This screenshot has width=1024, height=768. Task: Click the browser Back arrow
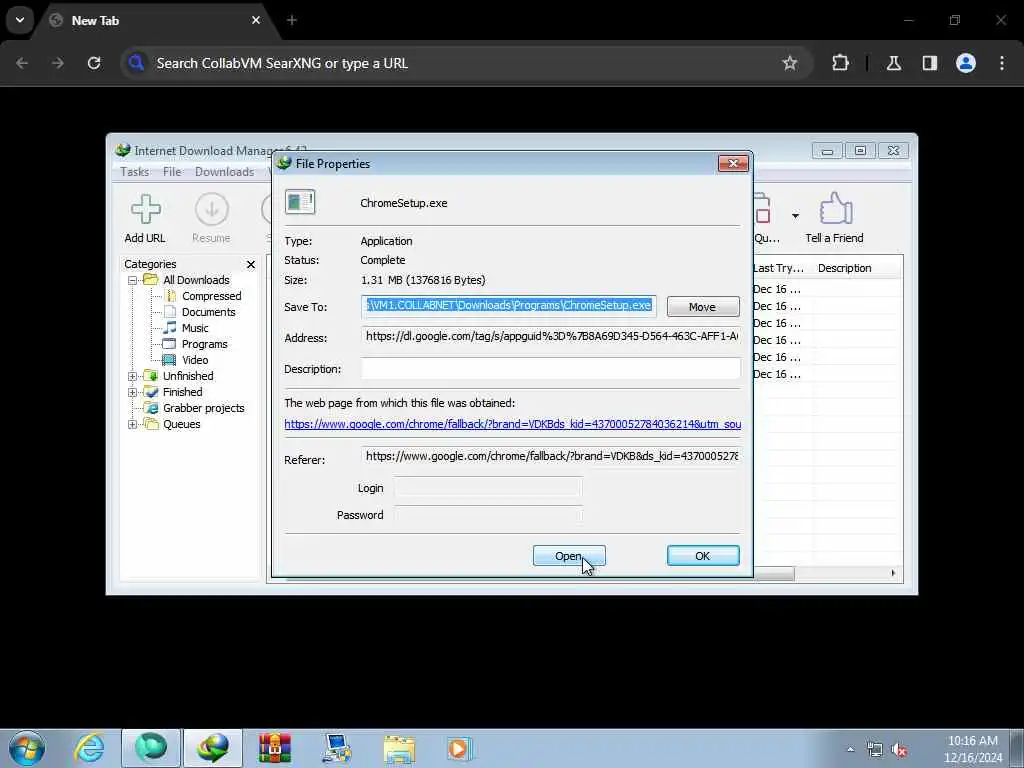(x=22, y=63)
